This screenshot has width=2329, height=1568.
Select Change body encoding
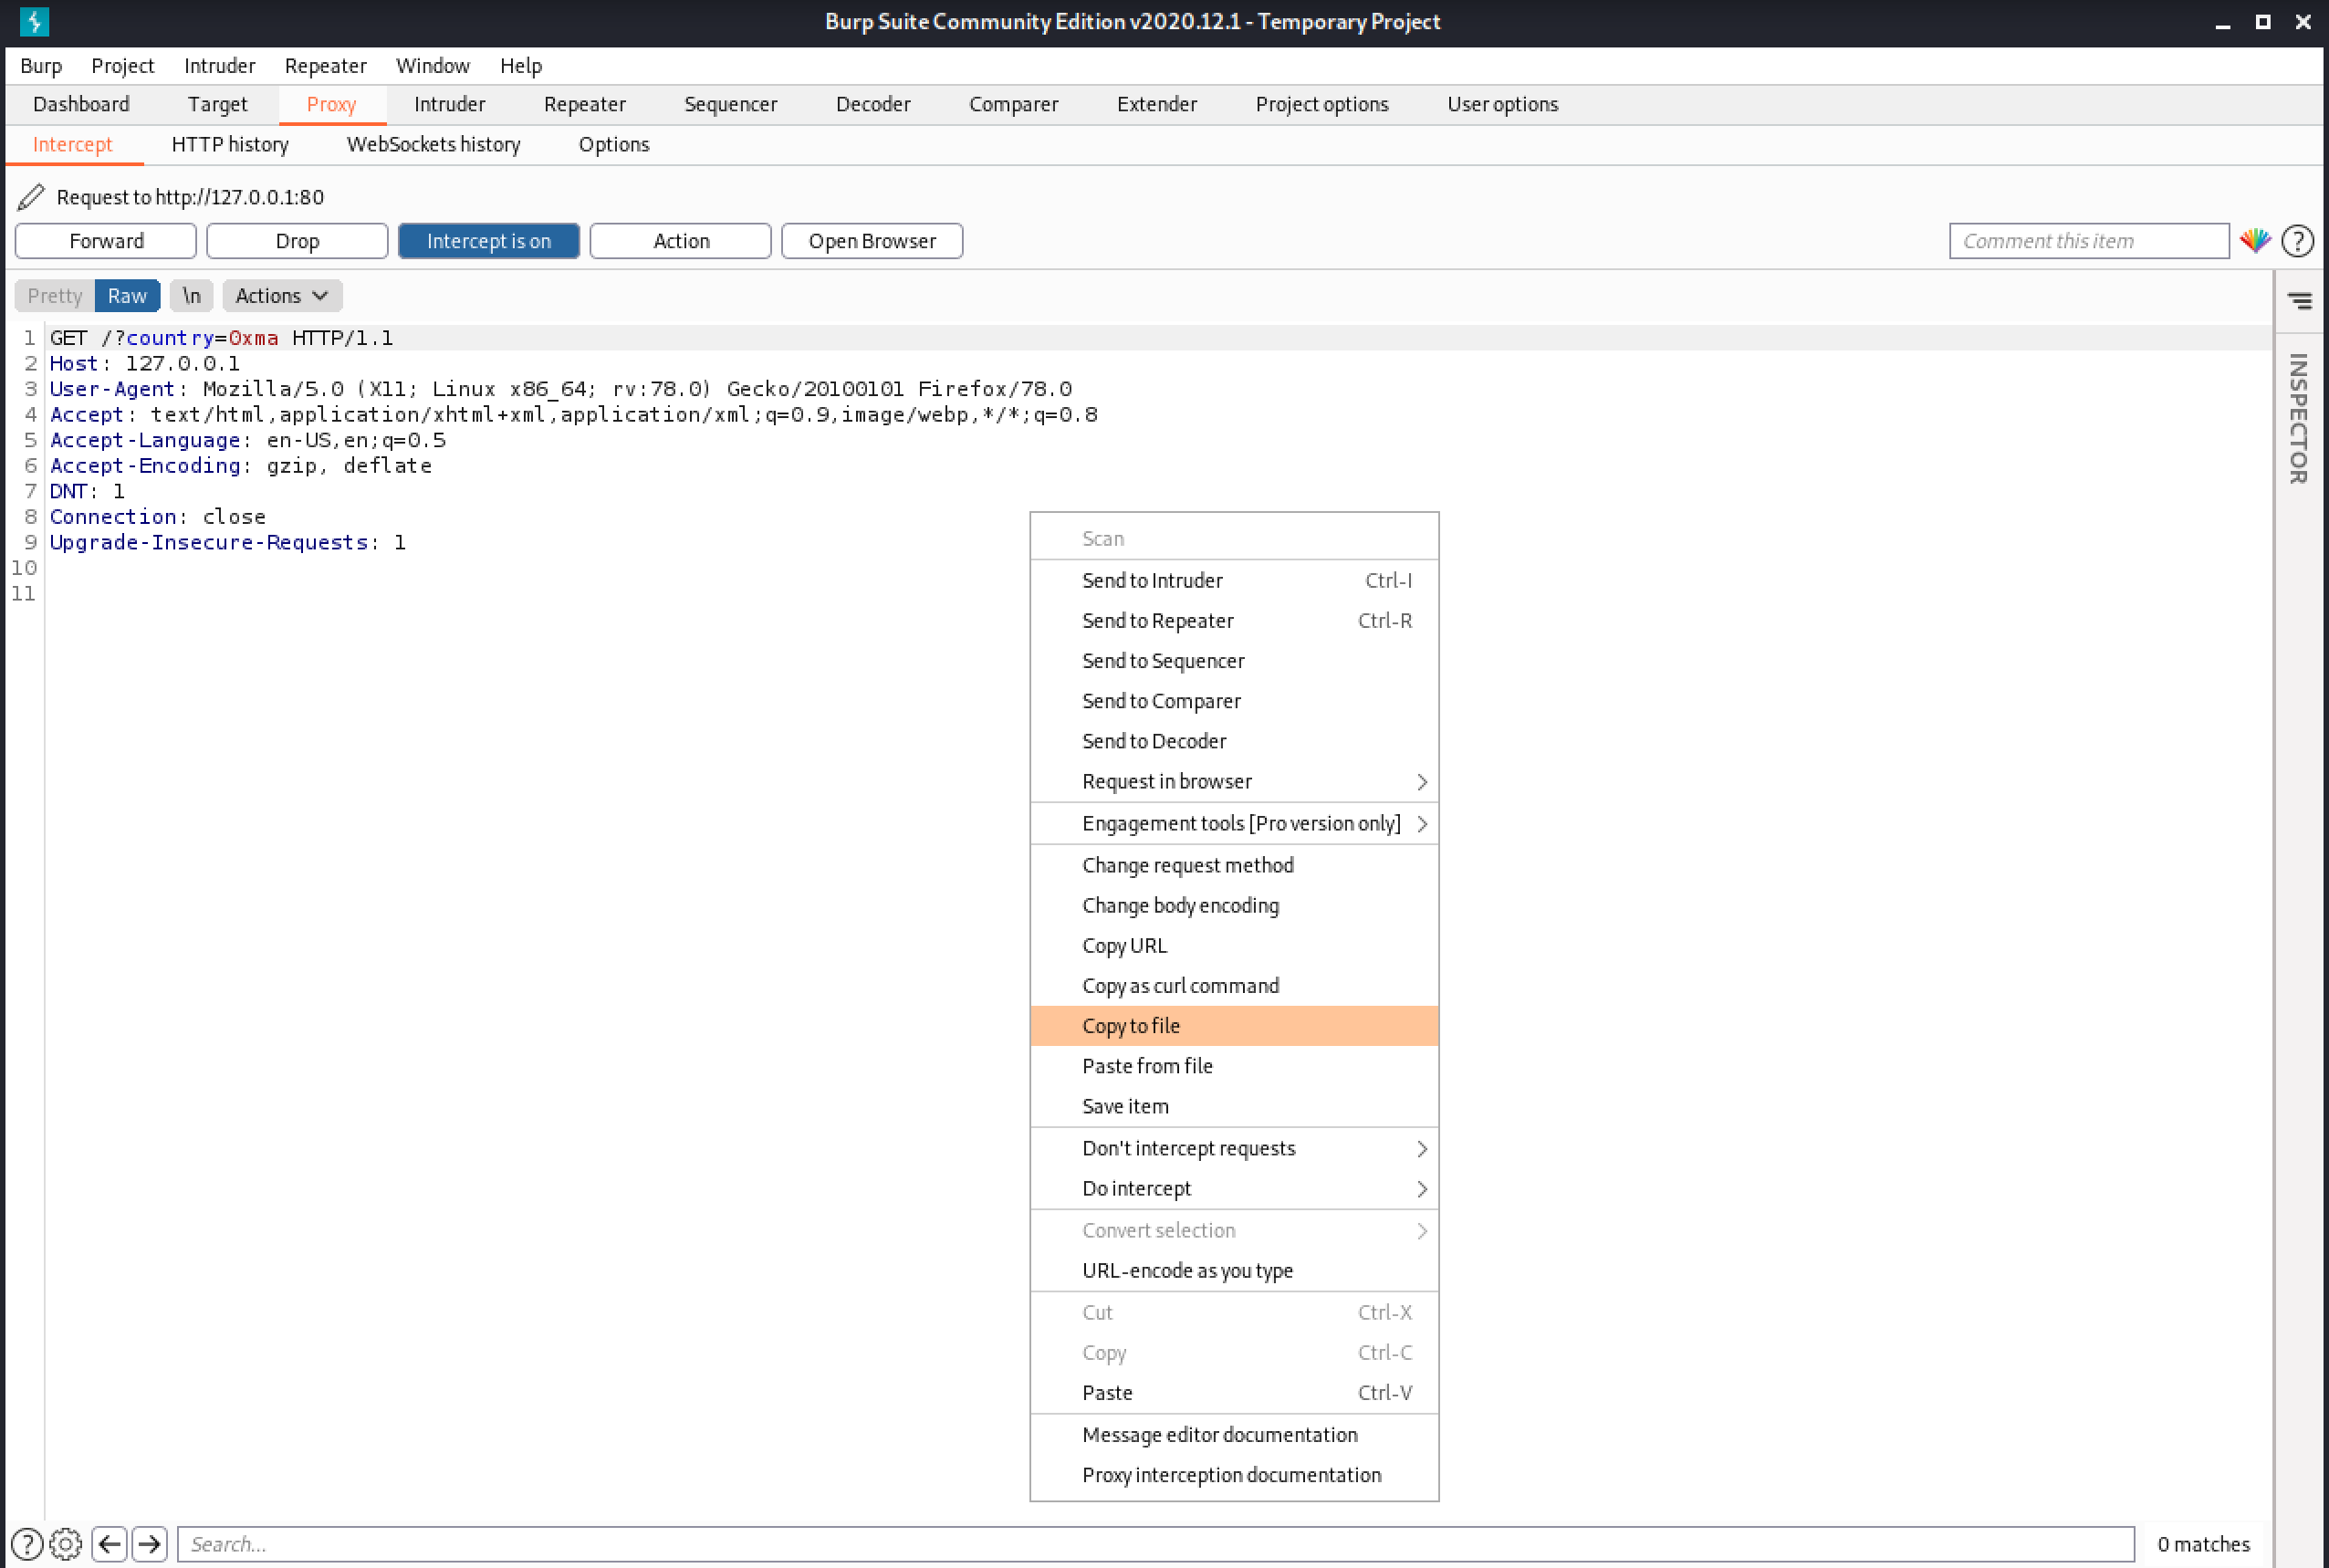coord(1234,905)
